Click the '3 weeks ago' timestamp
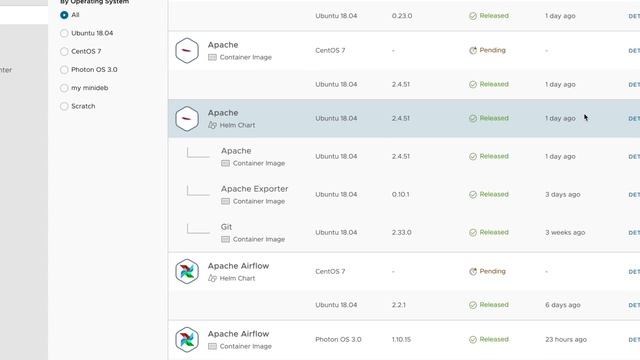This screenshot has width=640, height=360. click(x=565, y=233)
